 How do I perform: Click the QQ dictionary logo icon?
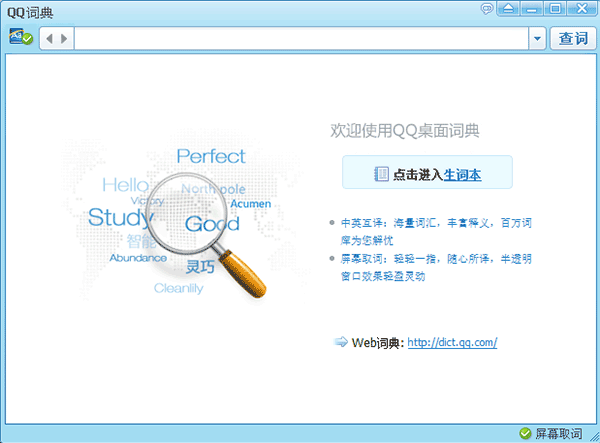click(21, 37)
